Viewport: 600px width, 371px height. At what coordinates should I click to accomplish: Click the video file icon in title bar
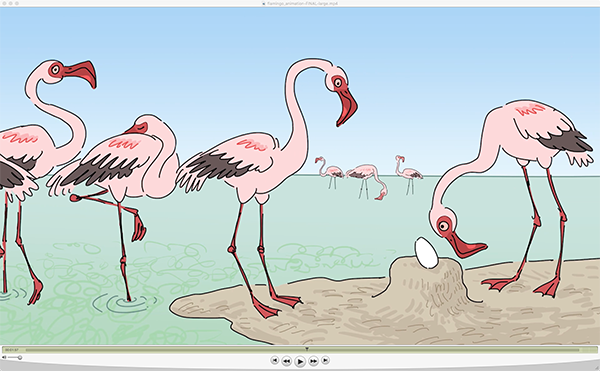click(x=264, y=3)
